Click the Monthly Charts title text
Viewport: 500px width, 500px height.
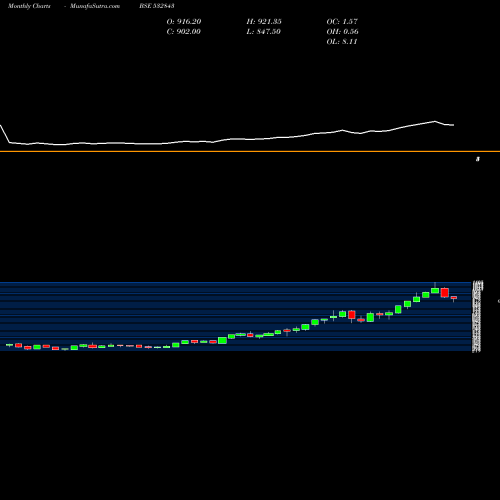[x=29, y=6]
